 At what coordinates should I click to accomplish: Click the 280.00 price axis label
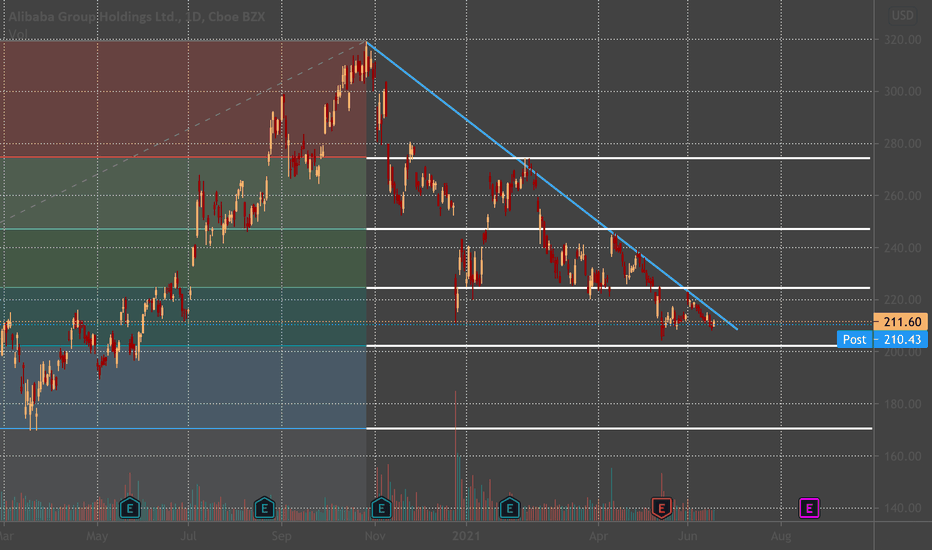[902, 143]
